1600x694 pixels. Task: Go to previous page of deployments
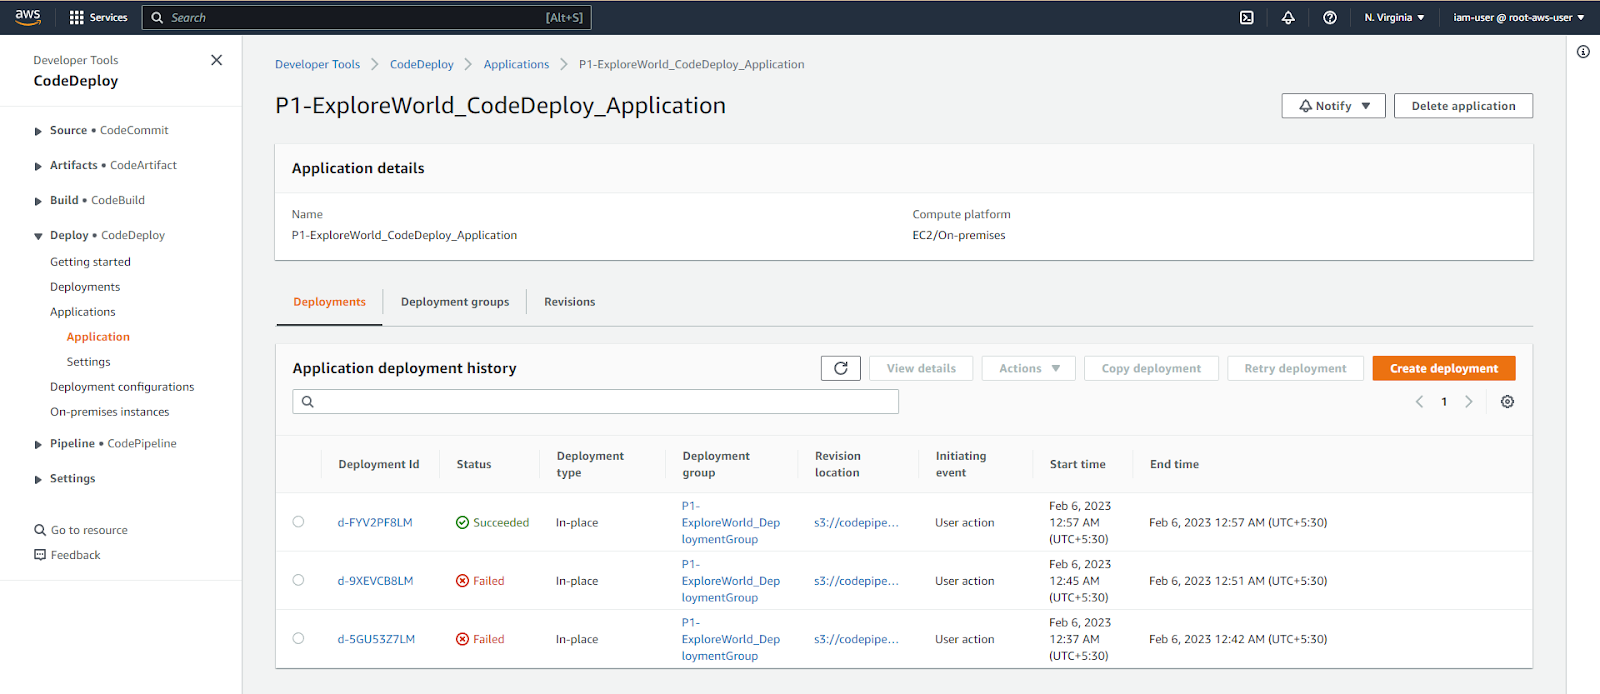tap(1419, 402)
